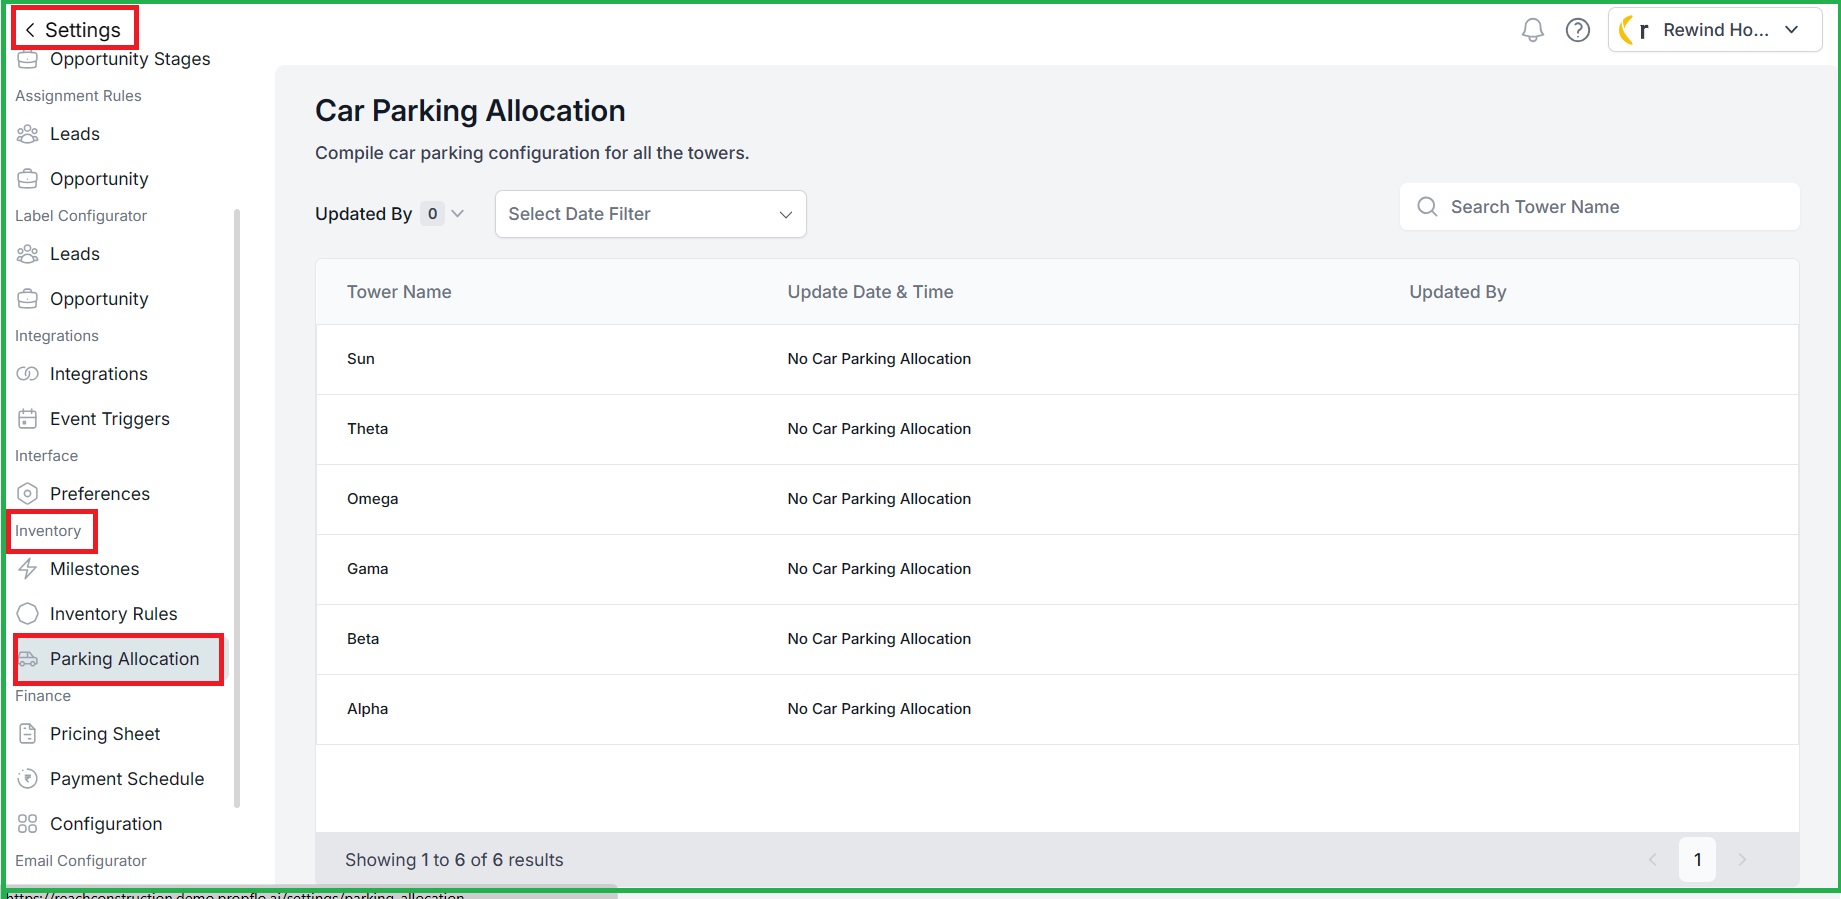This screenshot has height=899, width=1841.
Task: Click the Payment Schedule rupee icon
Action: click(28, 779)
